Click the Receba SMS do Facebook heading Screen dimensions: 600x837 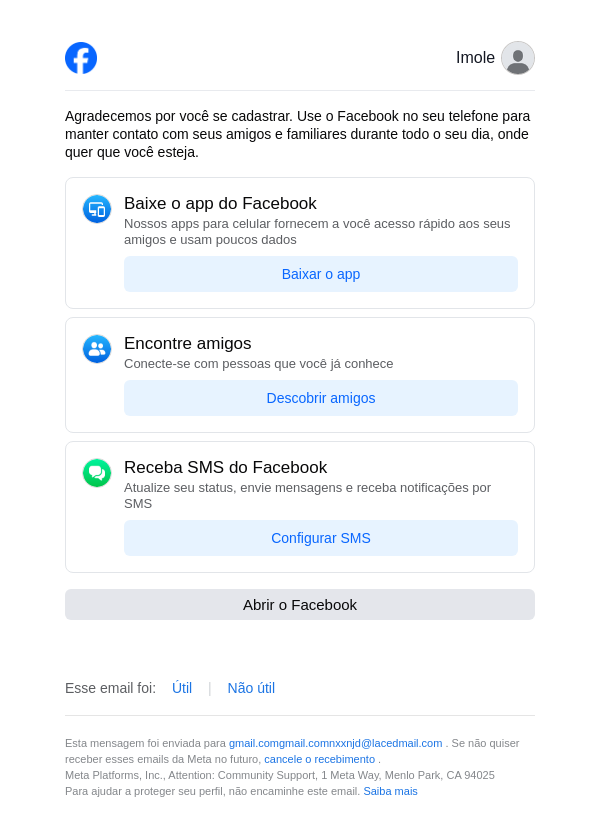click(225, 468)
